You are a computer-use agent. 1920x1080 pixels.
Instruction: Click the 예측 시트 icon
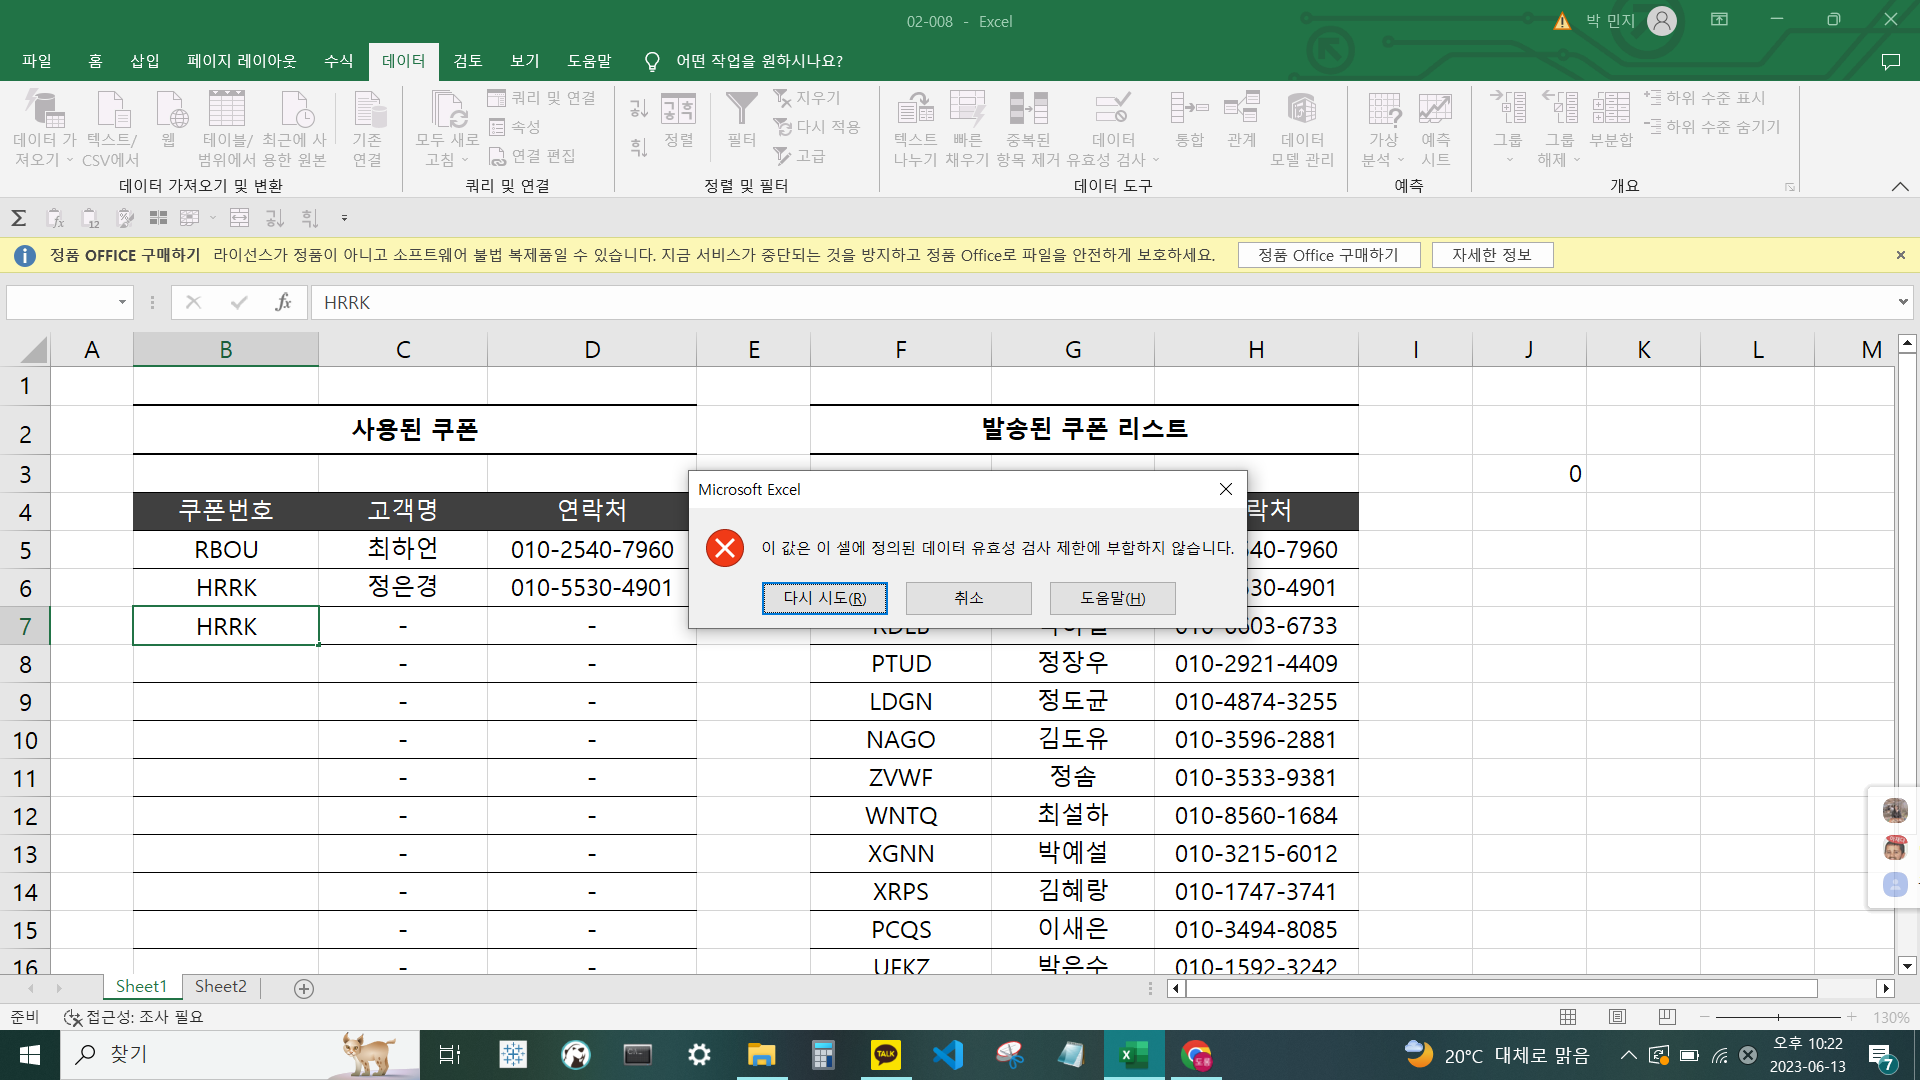click(1435, 110)
